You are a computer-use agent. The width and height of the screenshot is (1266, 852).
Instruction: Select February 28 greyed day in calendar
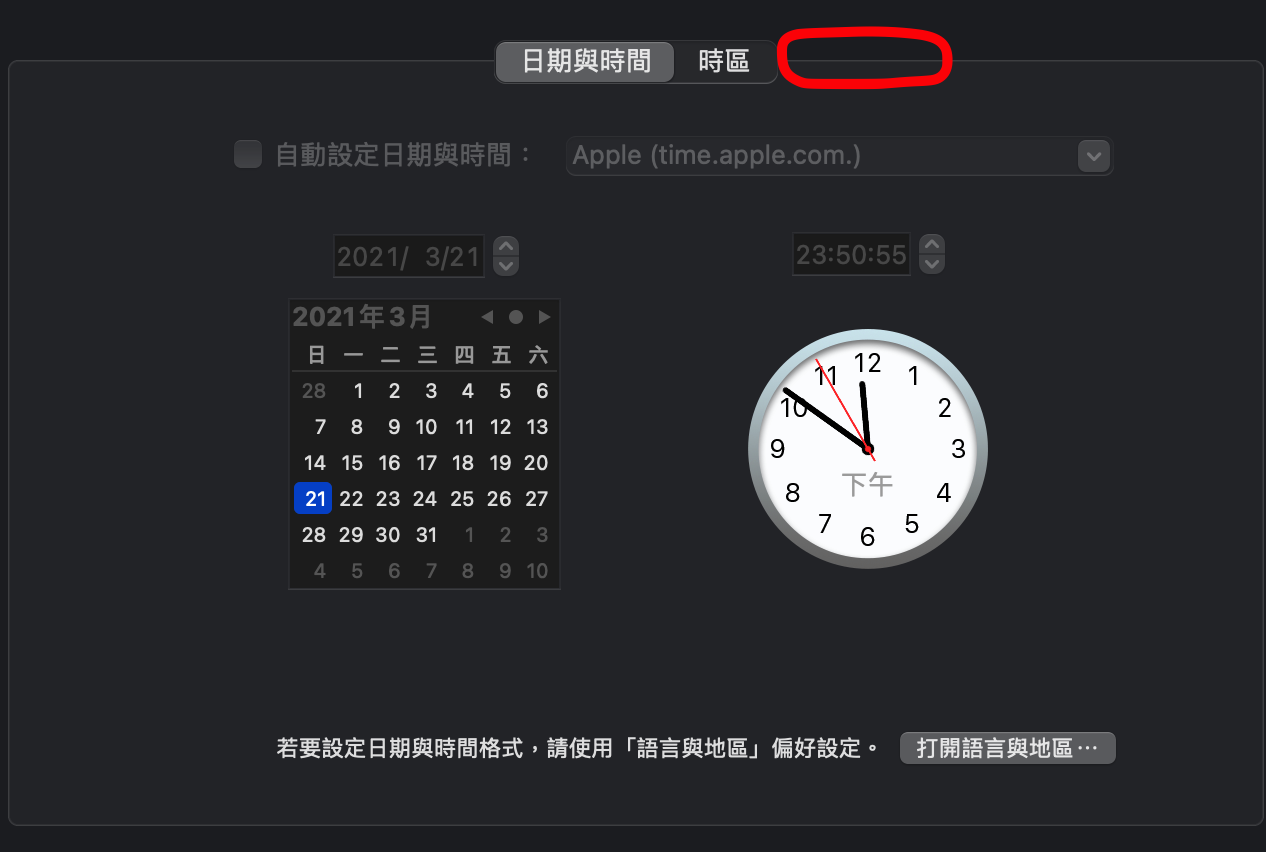click(314, 391)
